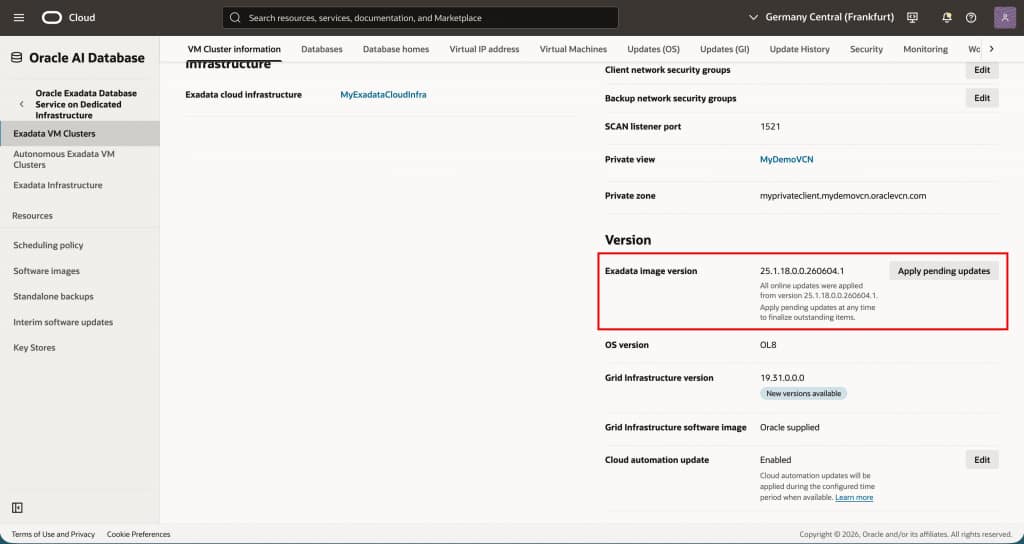Screen dimensions: 1024x544
Task: Open the Monitoring tab
Action: [925, 49]
